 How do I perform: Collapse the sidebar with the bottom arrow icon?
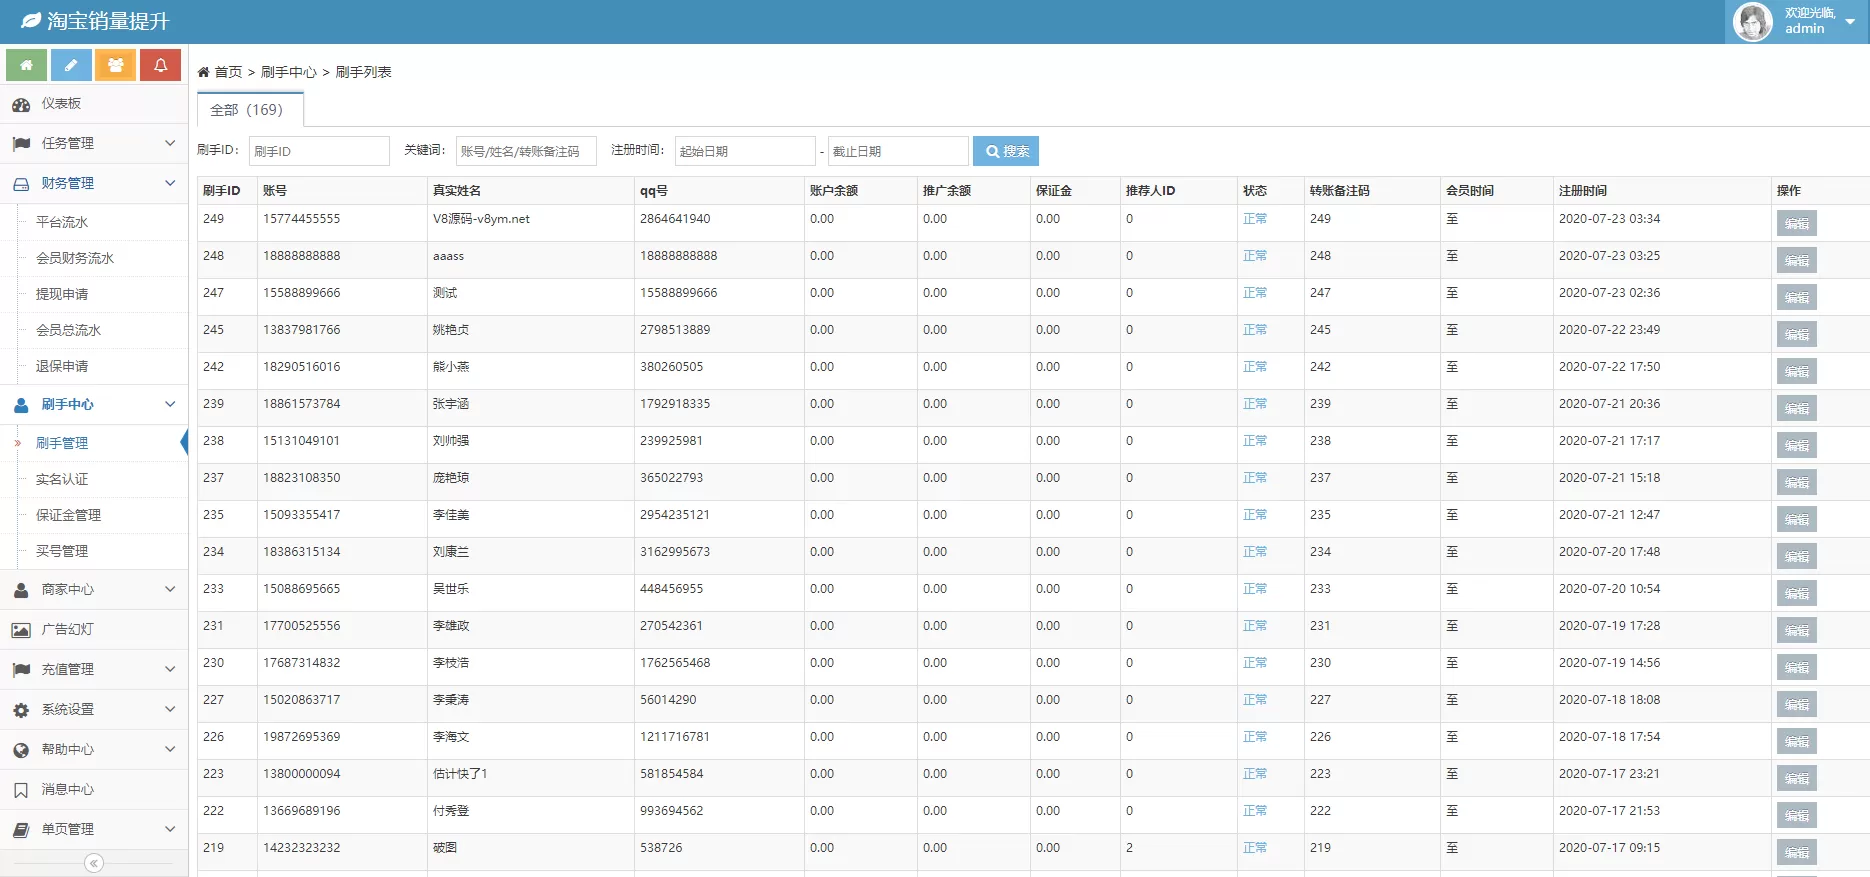94,863
